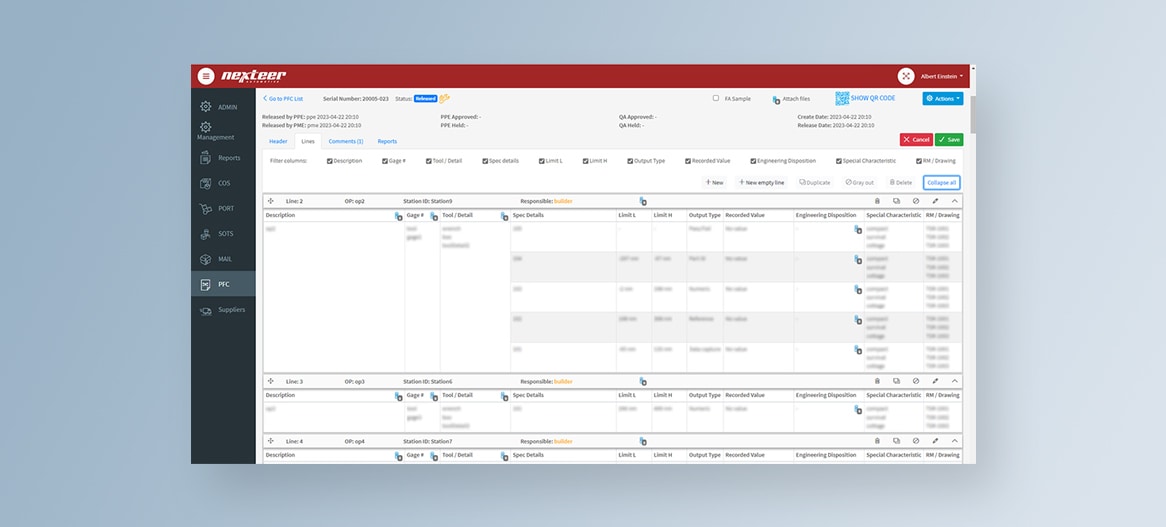Collapse Line 4 with its chevron
Screen dimensions: 1166x527
[955, 441]
